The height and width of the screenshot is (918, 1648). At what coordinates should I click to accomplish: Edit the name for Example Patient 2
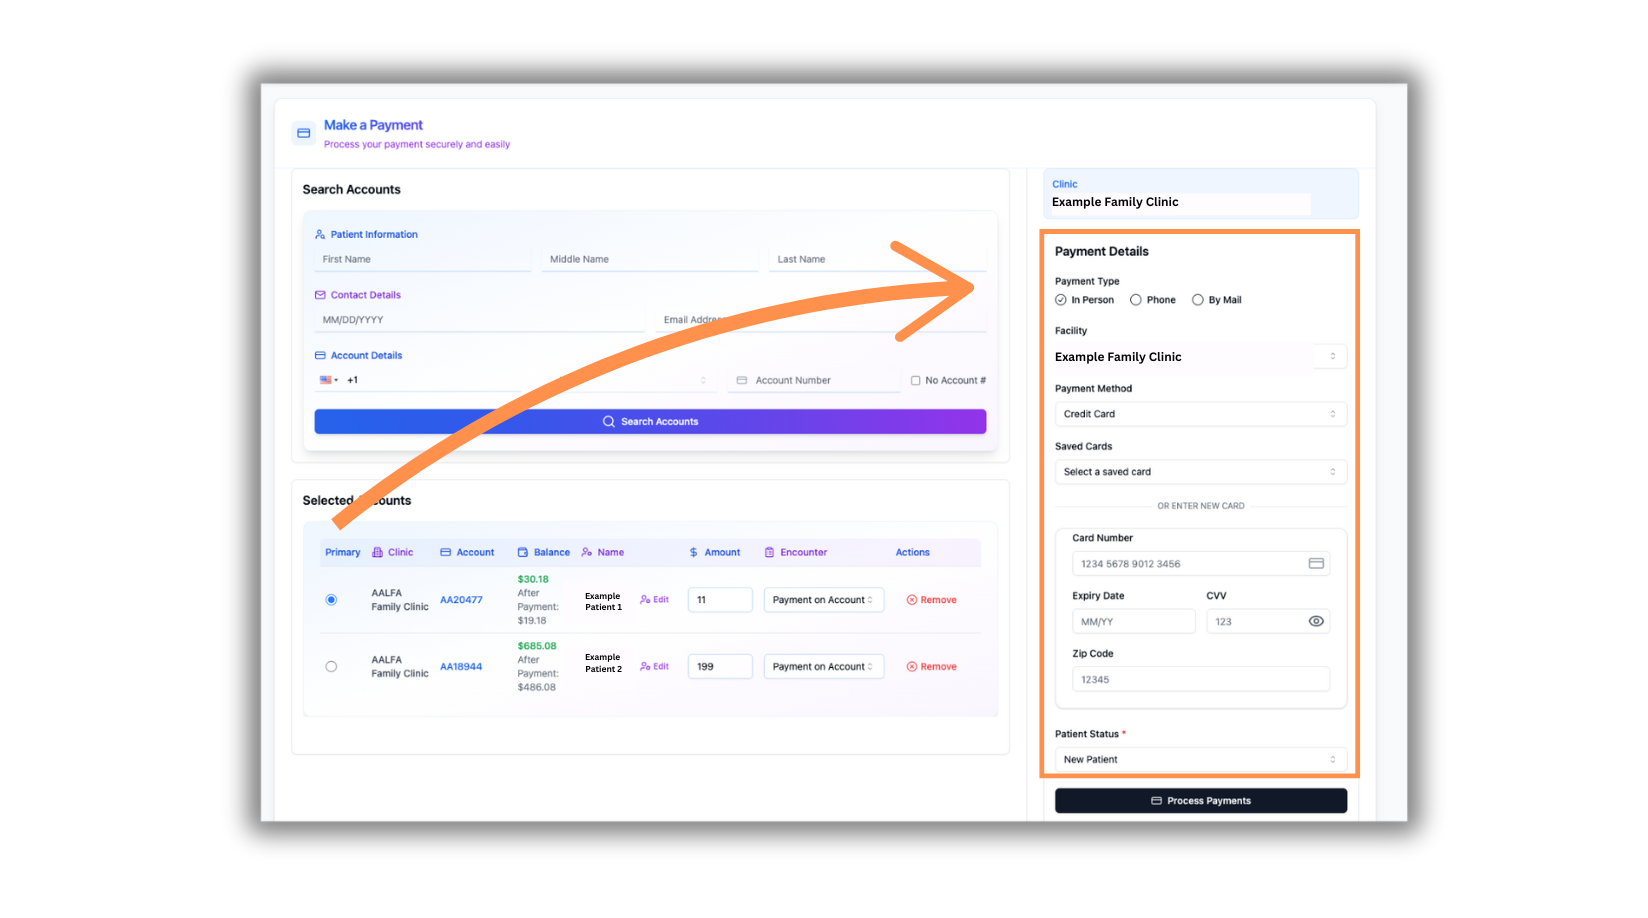[654, 667]
